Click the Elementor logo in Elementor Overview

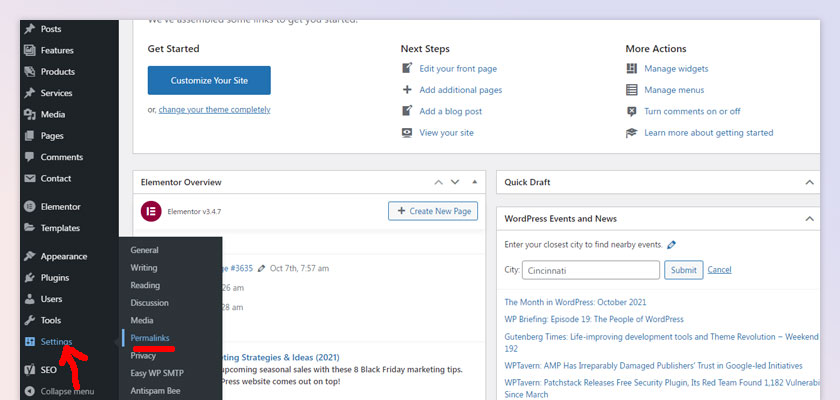(151, 212)
